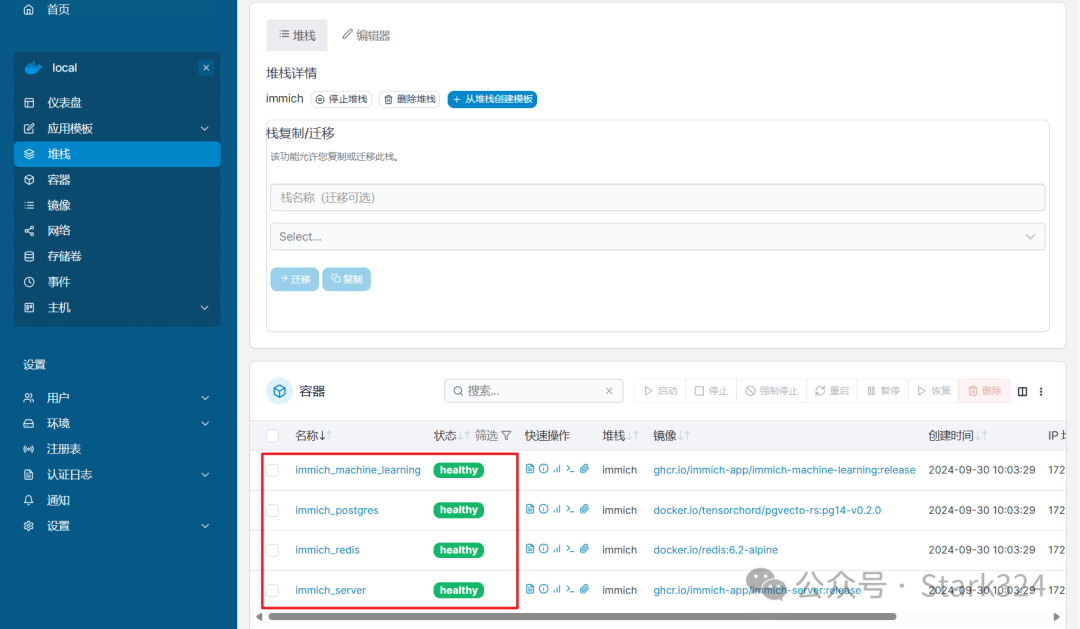The height and width of the screenshot is (629, 1080).
Task: Switch to the 堆栈 tab
Action: click(x=297, y=35)
